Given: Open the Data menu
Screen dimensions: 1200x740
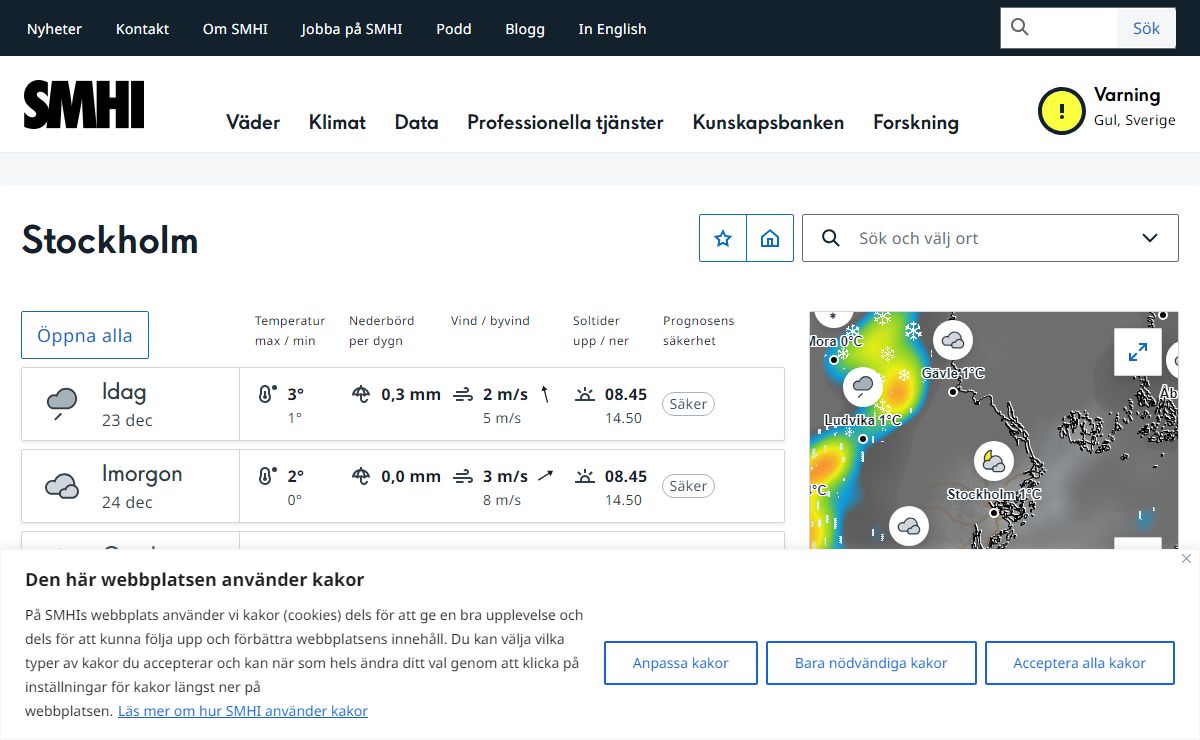Looking at the screenshot, I should point(416,122).
